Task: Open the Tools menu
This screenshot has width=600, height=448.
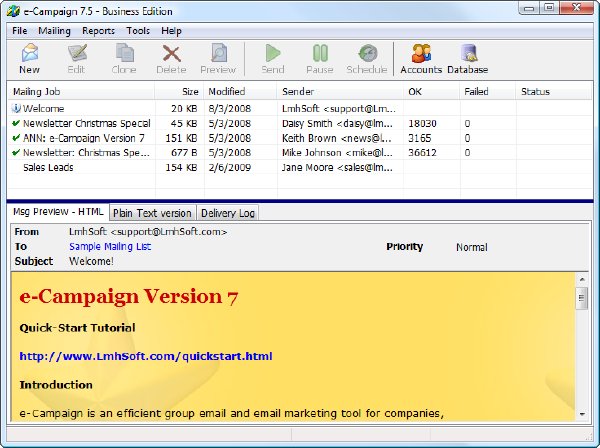Action: tap(138, 31)
